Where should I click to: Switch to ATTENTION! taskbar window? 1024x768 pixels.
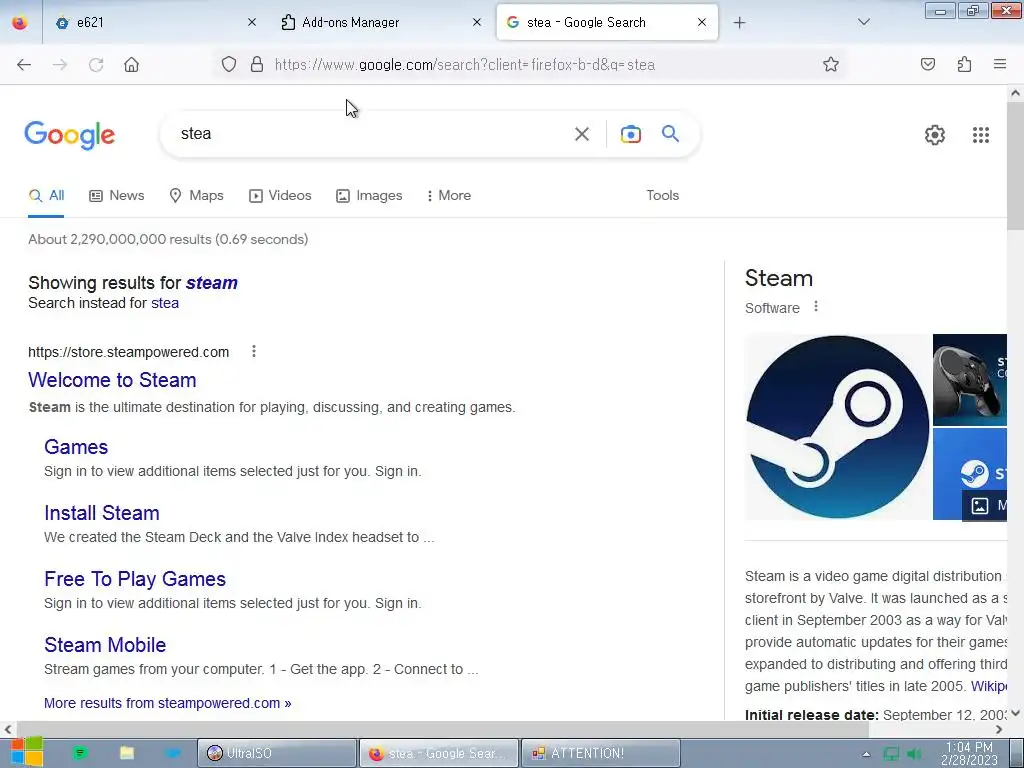(x=600, y=753)
